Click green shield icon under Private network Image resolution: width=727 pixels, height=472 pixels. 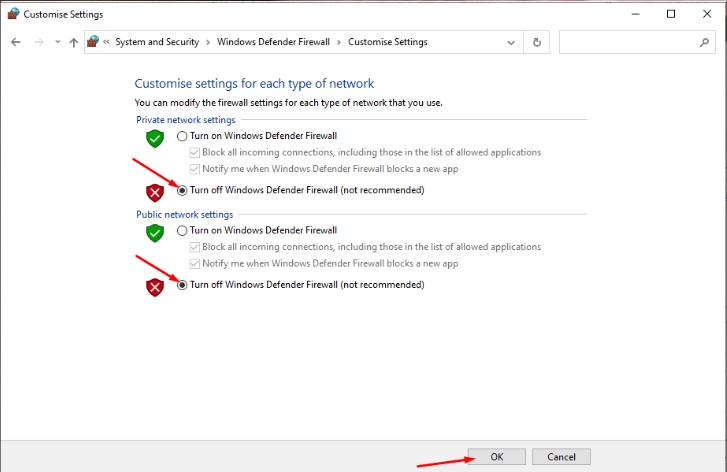tap(155, 139)
